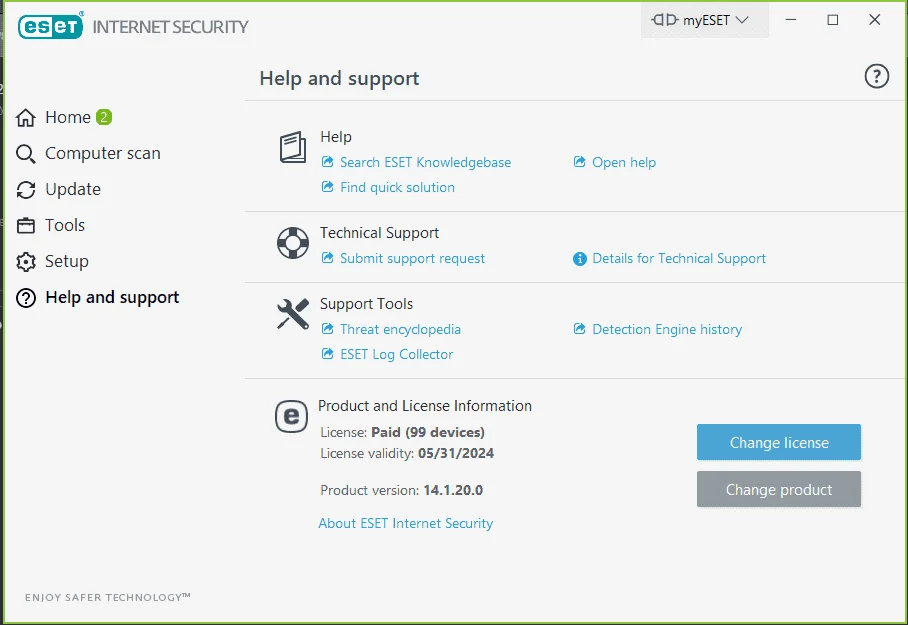This screenshot has width=908, height=625.
Task: Close the ESET window
Action: 874,20
